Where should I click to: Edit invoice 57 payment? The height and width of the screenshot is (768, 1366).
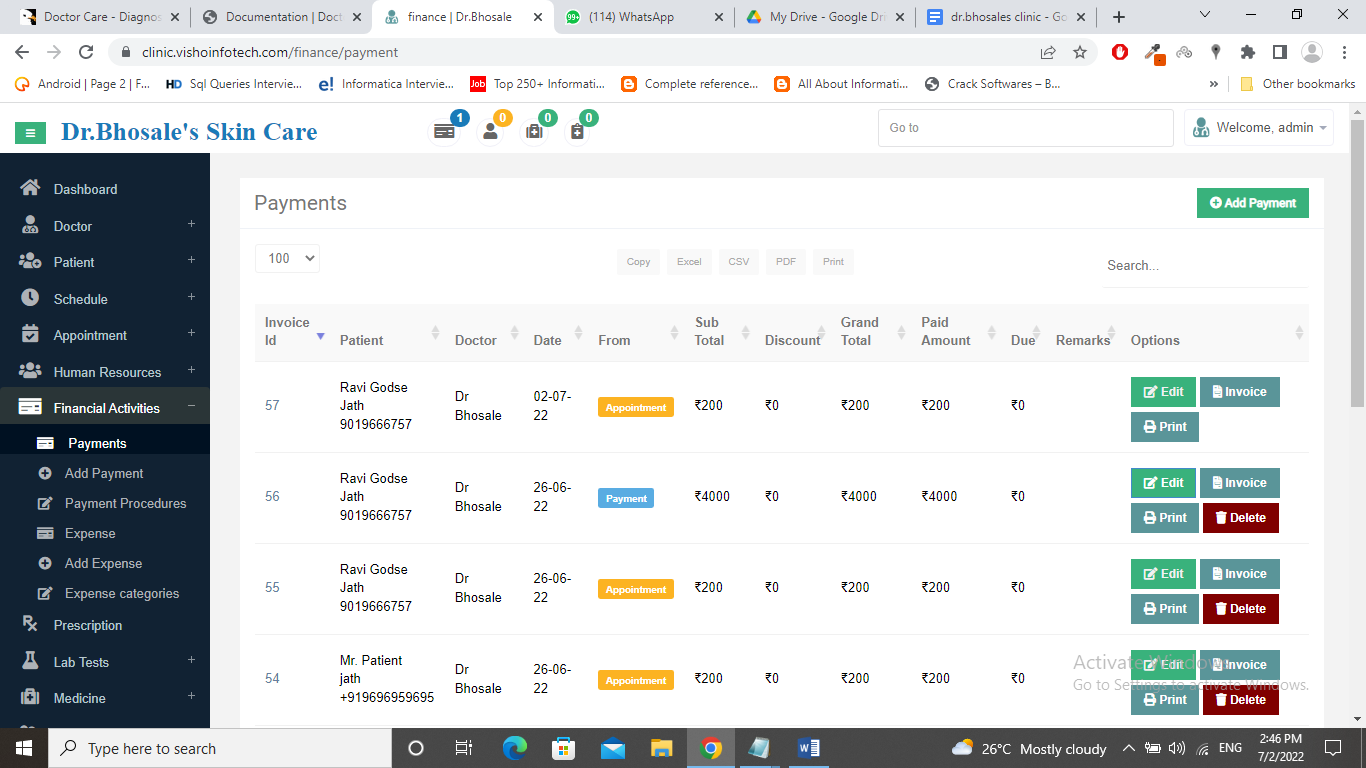(1163, 392)
